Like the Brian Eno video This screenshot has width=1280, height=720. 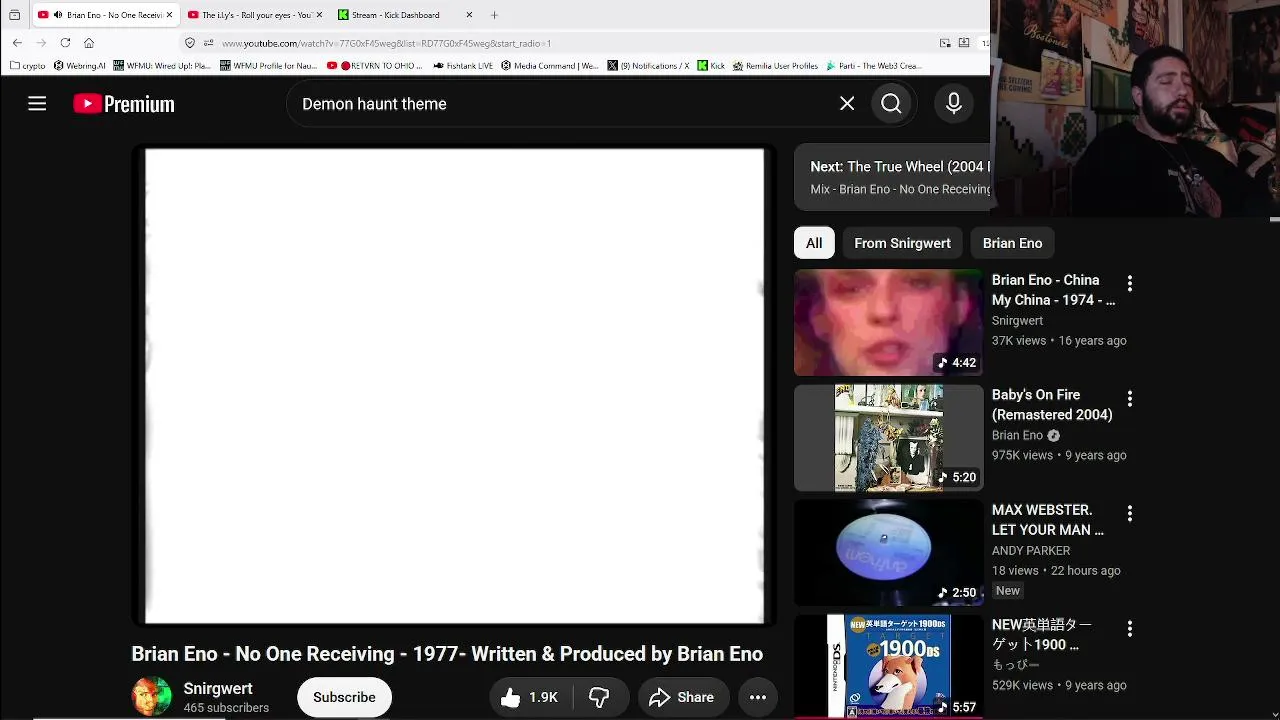[x=530, y=697]
